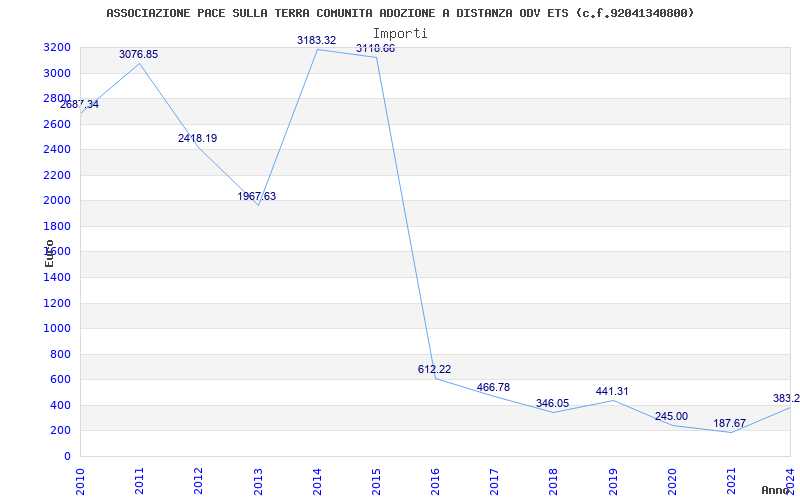Click the 346.05 data label

[x=553, y=404]
